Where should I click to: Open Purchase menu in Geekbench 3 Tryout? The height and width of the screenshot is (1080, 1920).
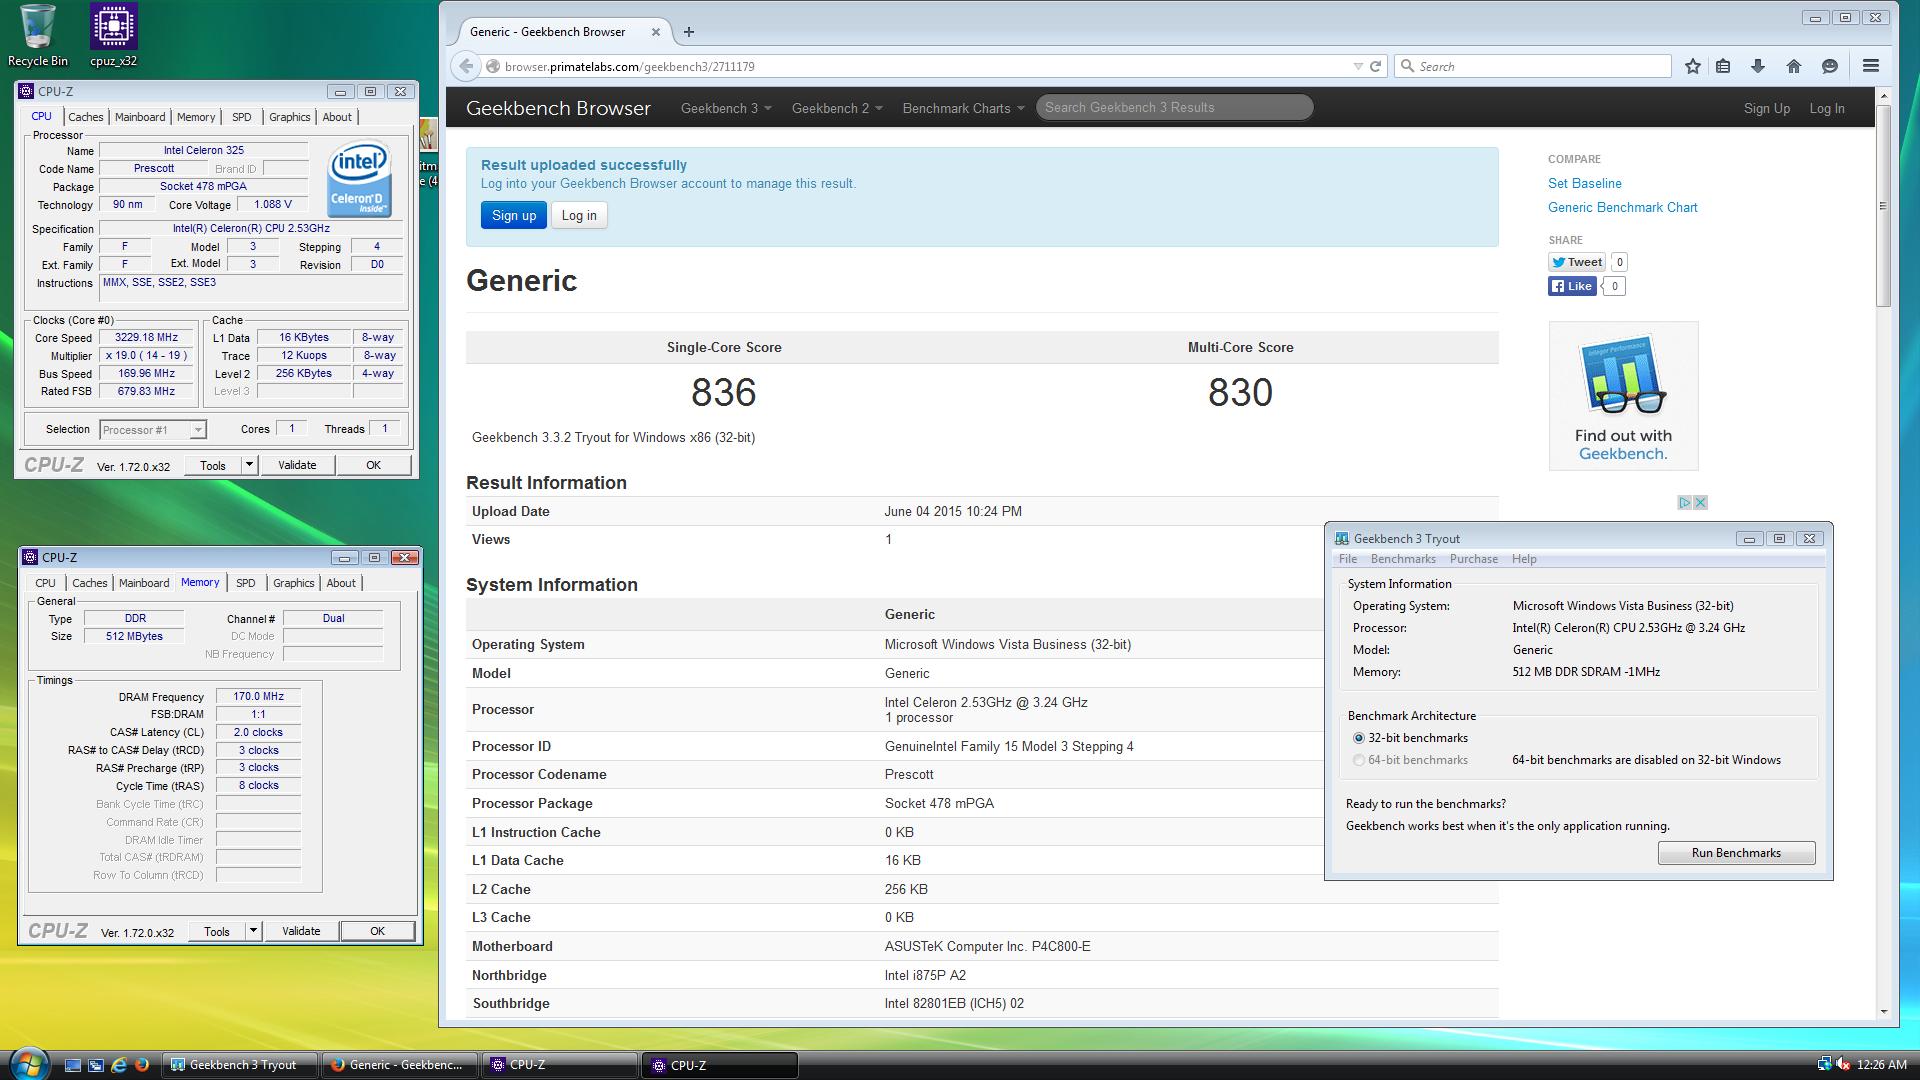pyautogui.click(x=1473, y=559)
